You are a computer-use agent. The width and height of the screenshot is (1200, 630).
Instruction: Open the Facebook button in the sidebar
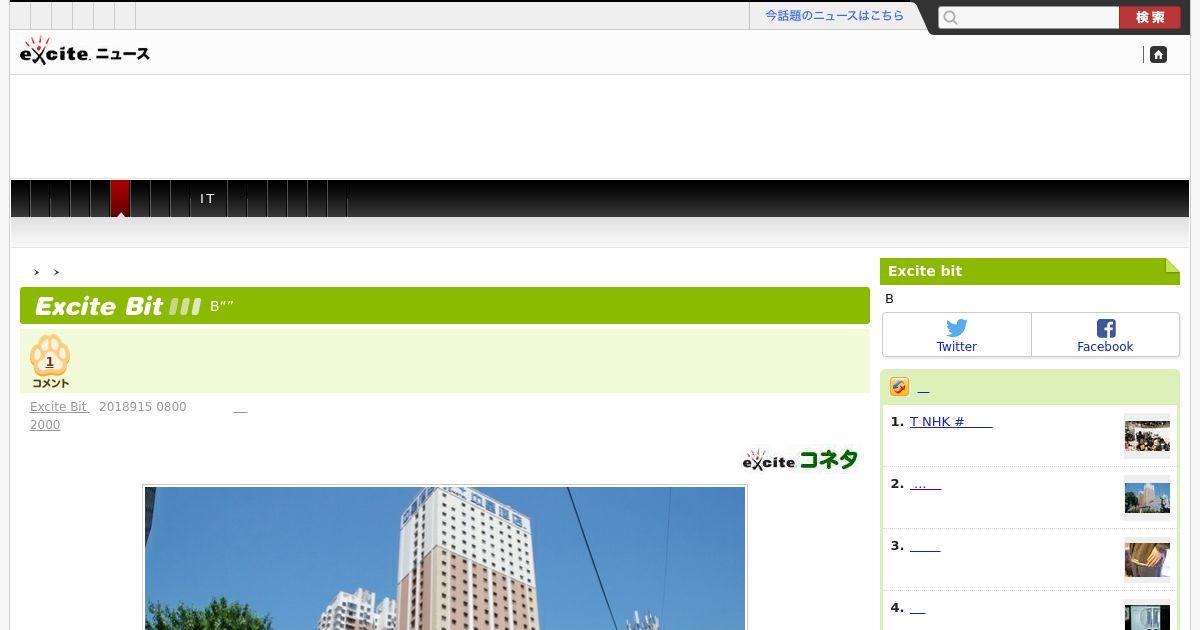coord(1105,335)
